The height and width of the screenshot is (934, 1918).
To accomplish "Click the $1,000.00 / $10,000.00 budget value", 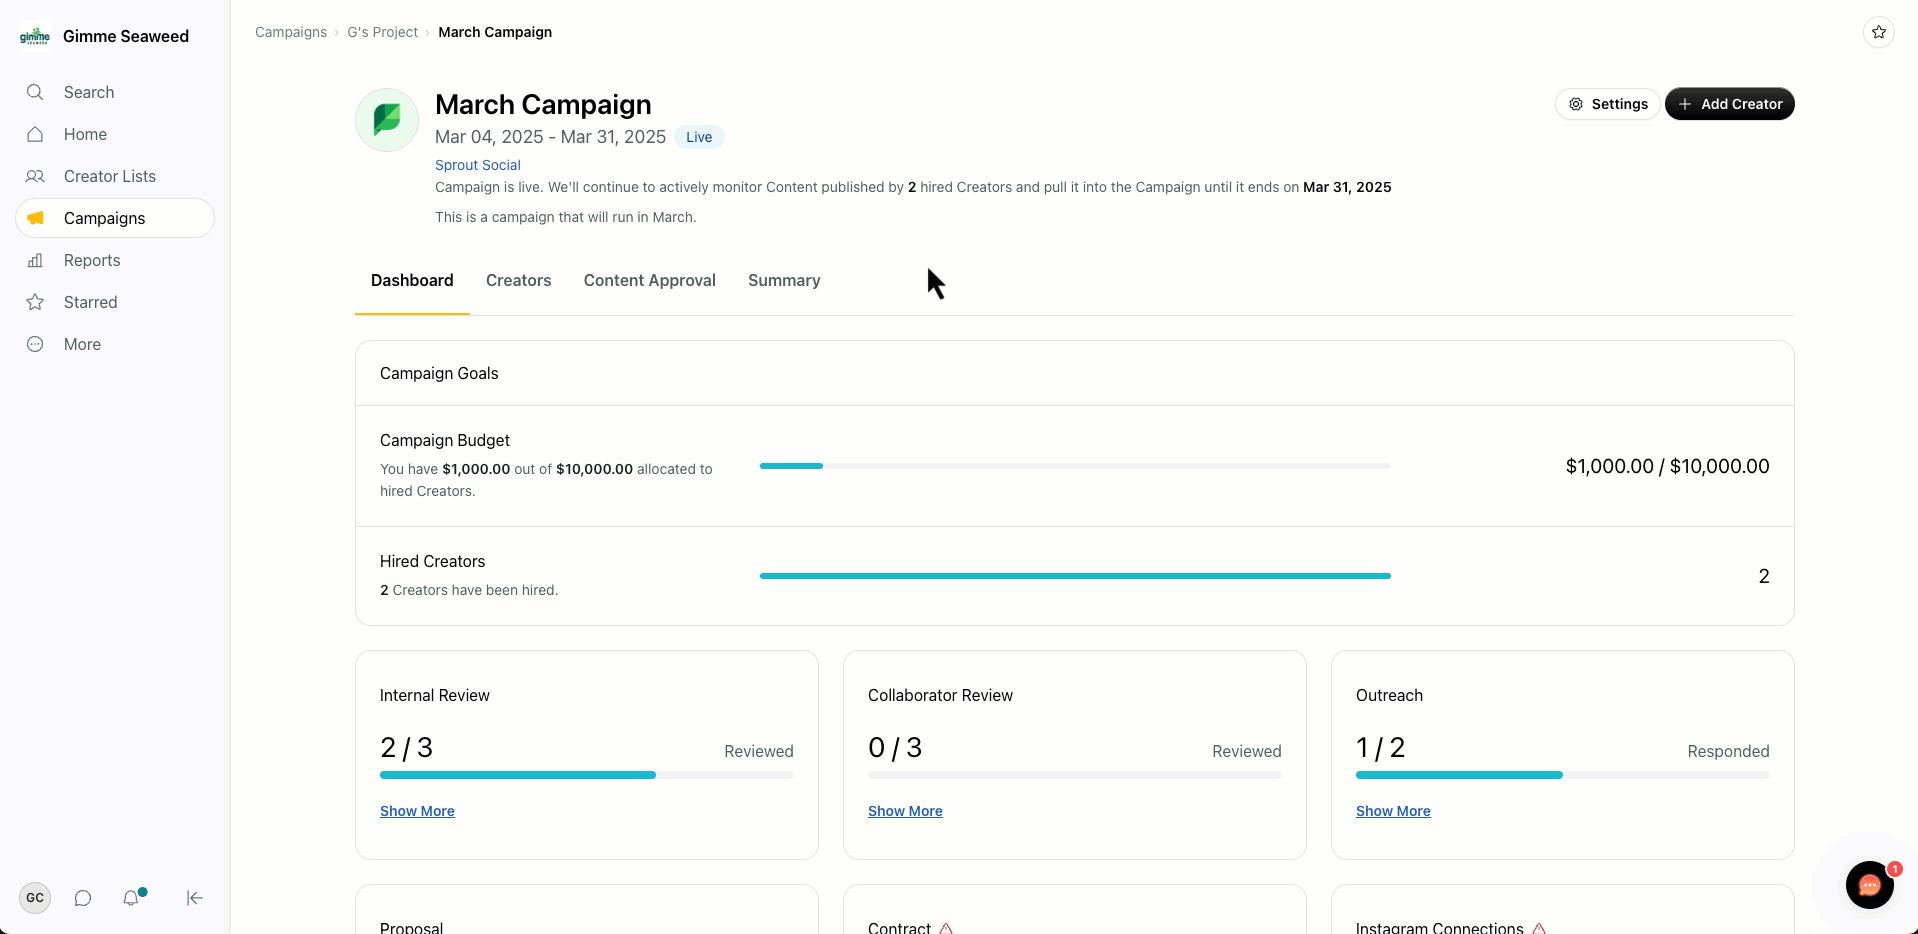I will (x=1667, y=466).
